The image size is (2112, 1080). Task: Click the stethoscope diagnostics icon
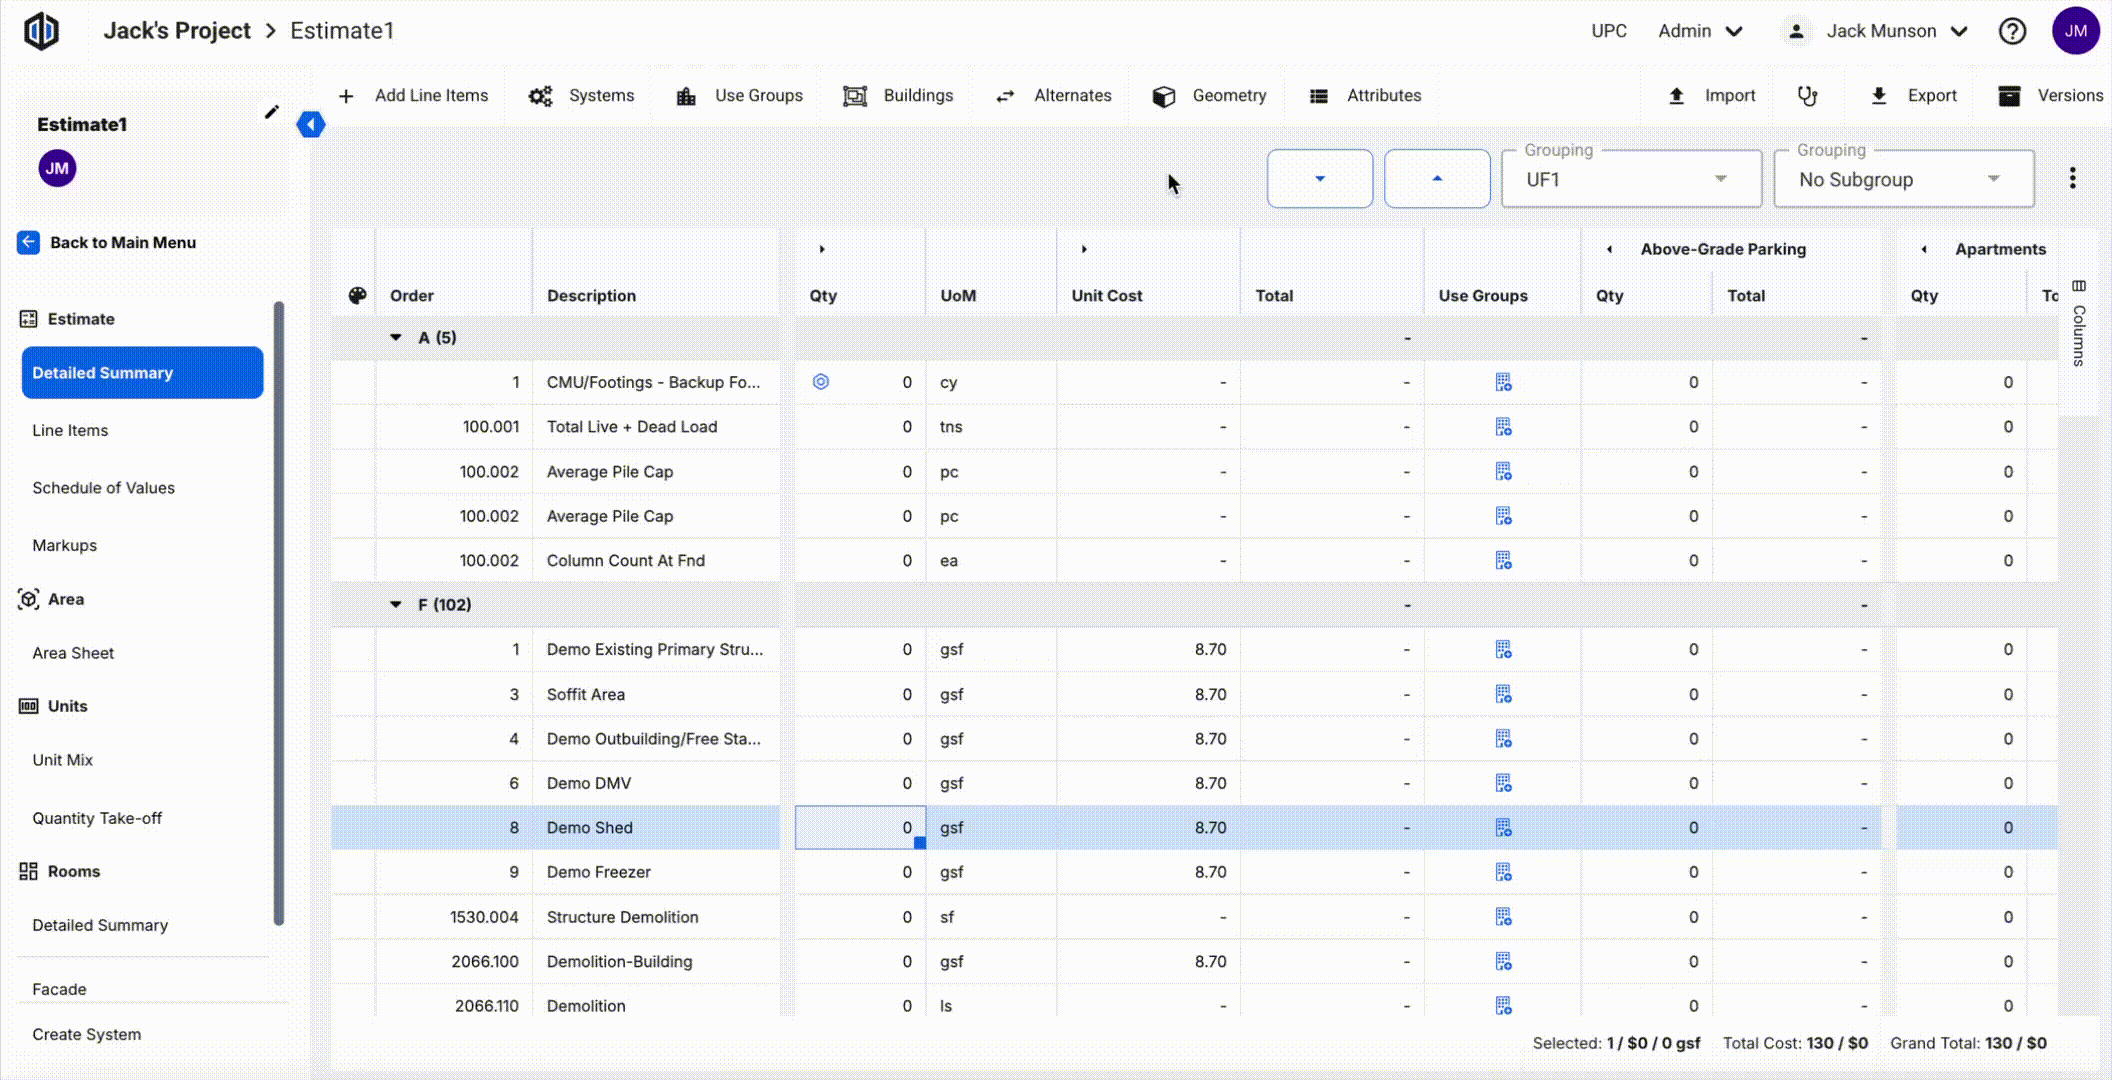click(x=1807, y=96)
